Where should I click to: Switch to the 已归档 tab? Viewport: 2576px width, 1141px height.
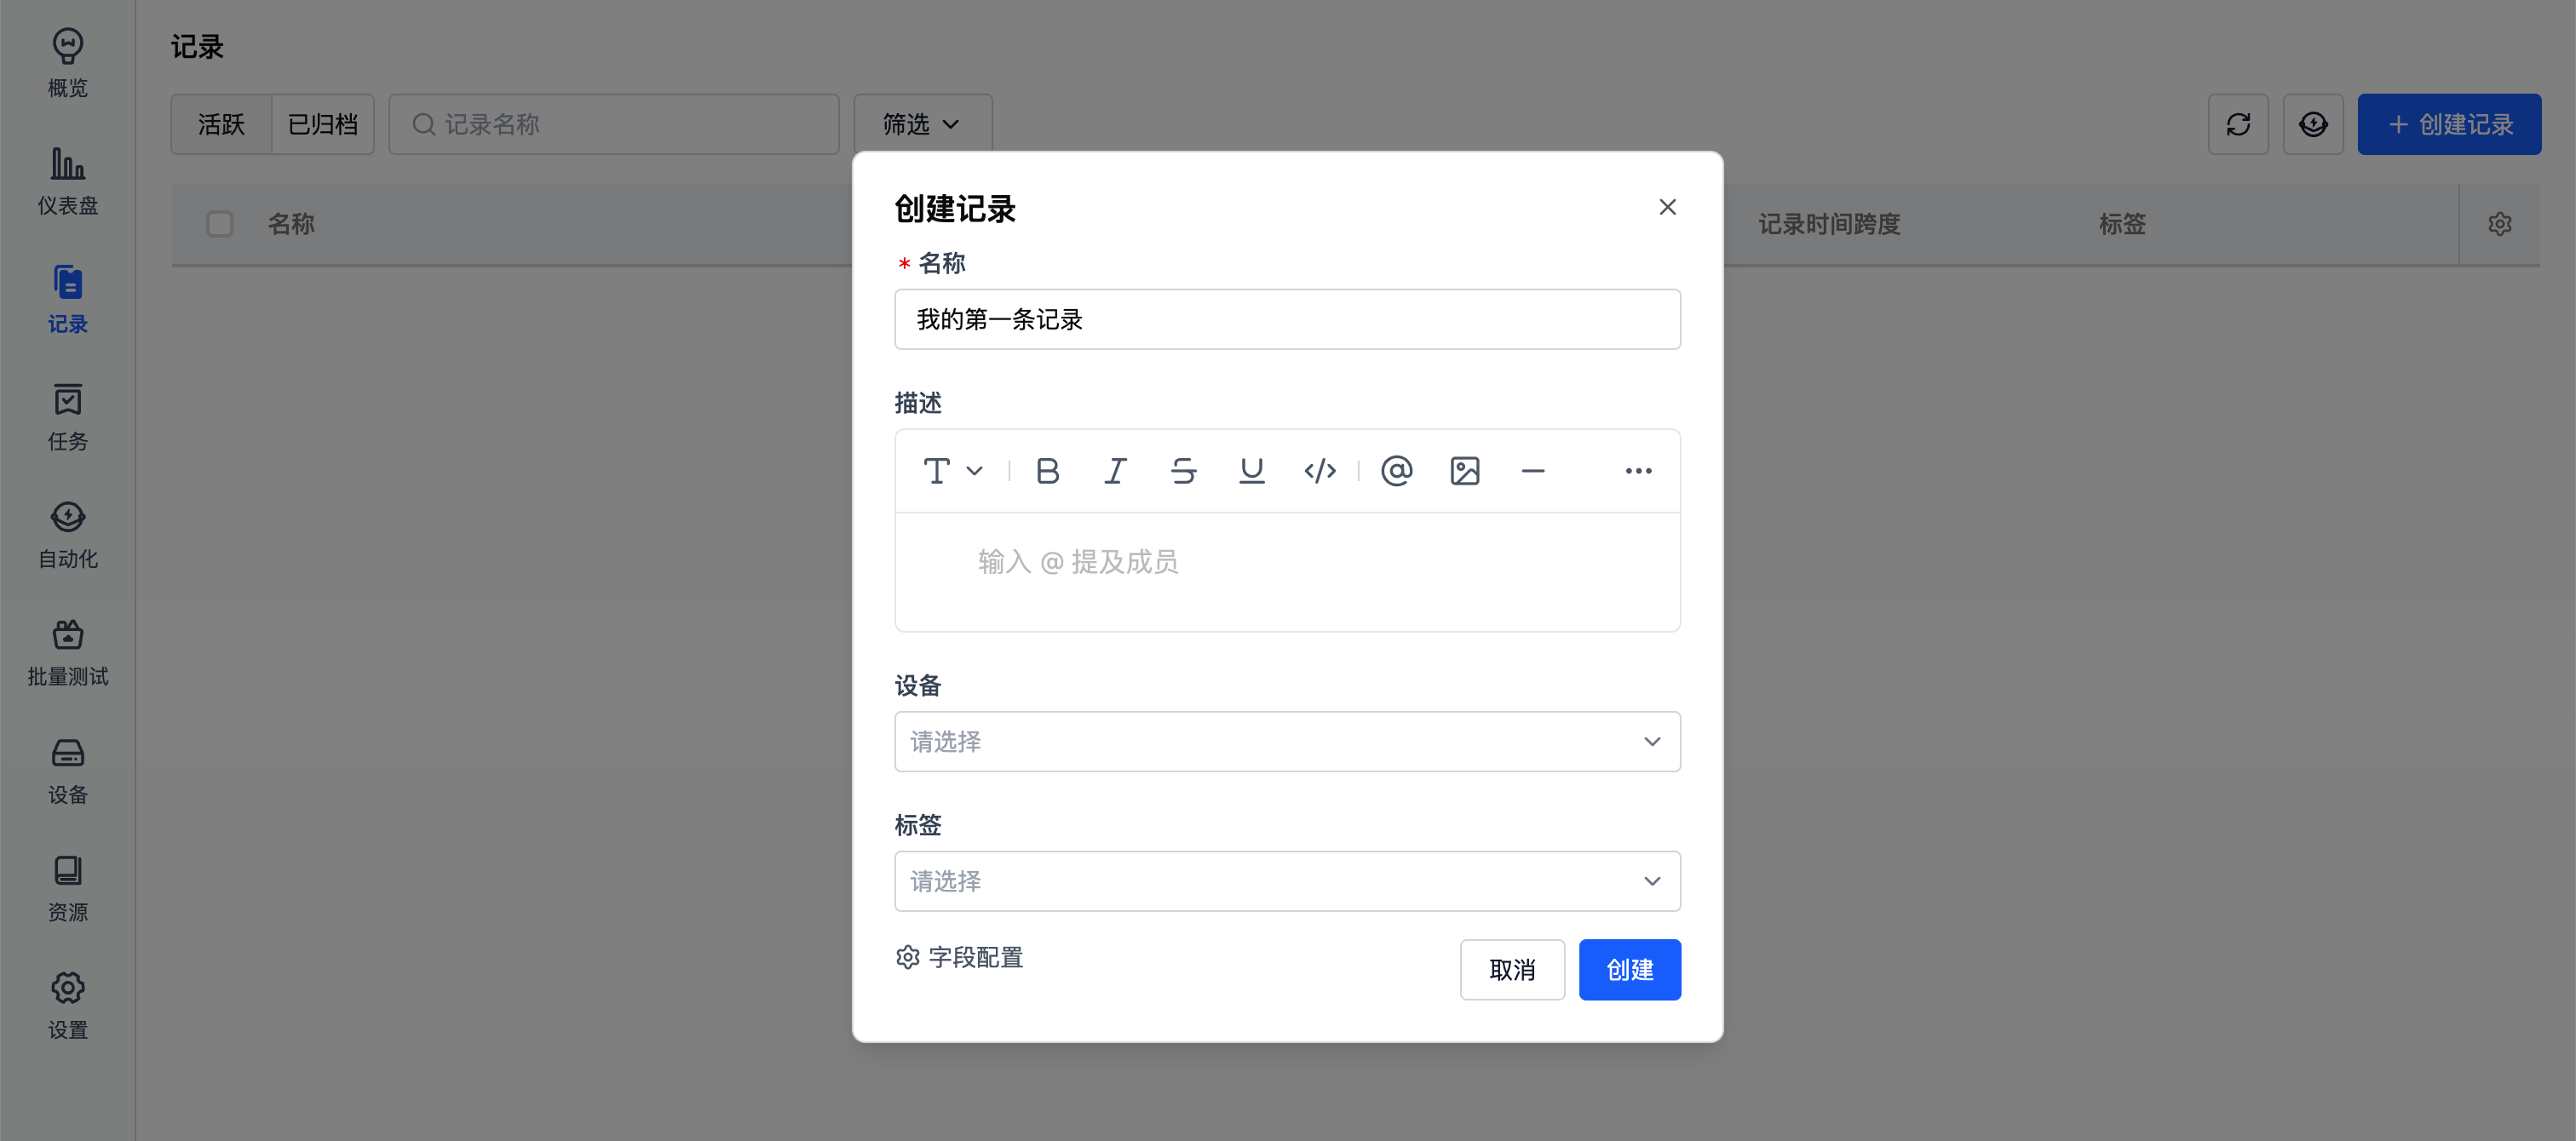[x=322, y=123]
